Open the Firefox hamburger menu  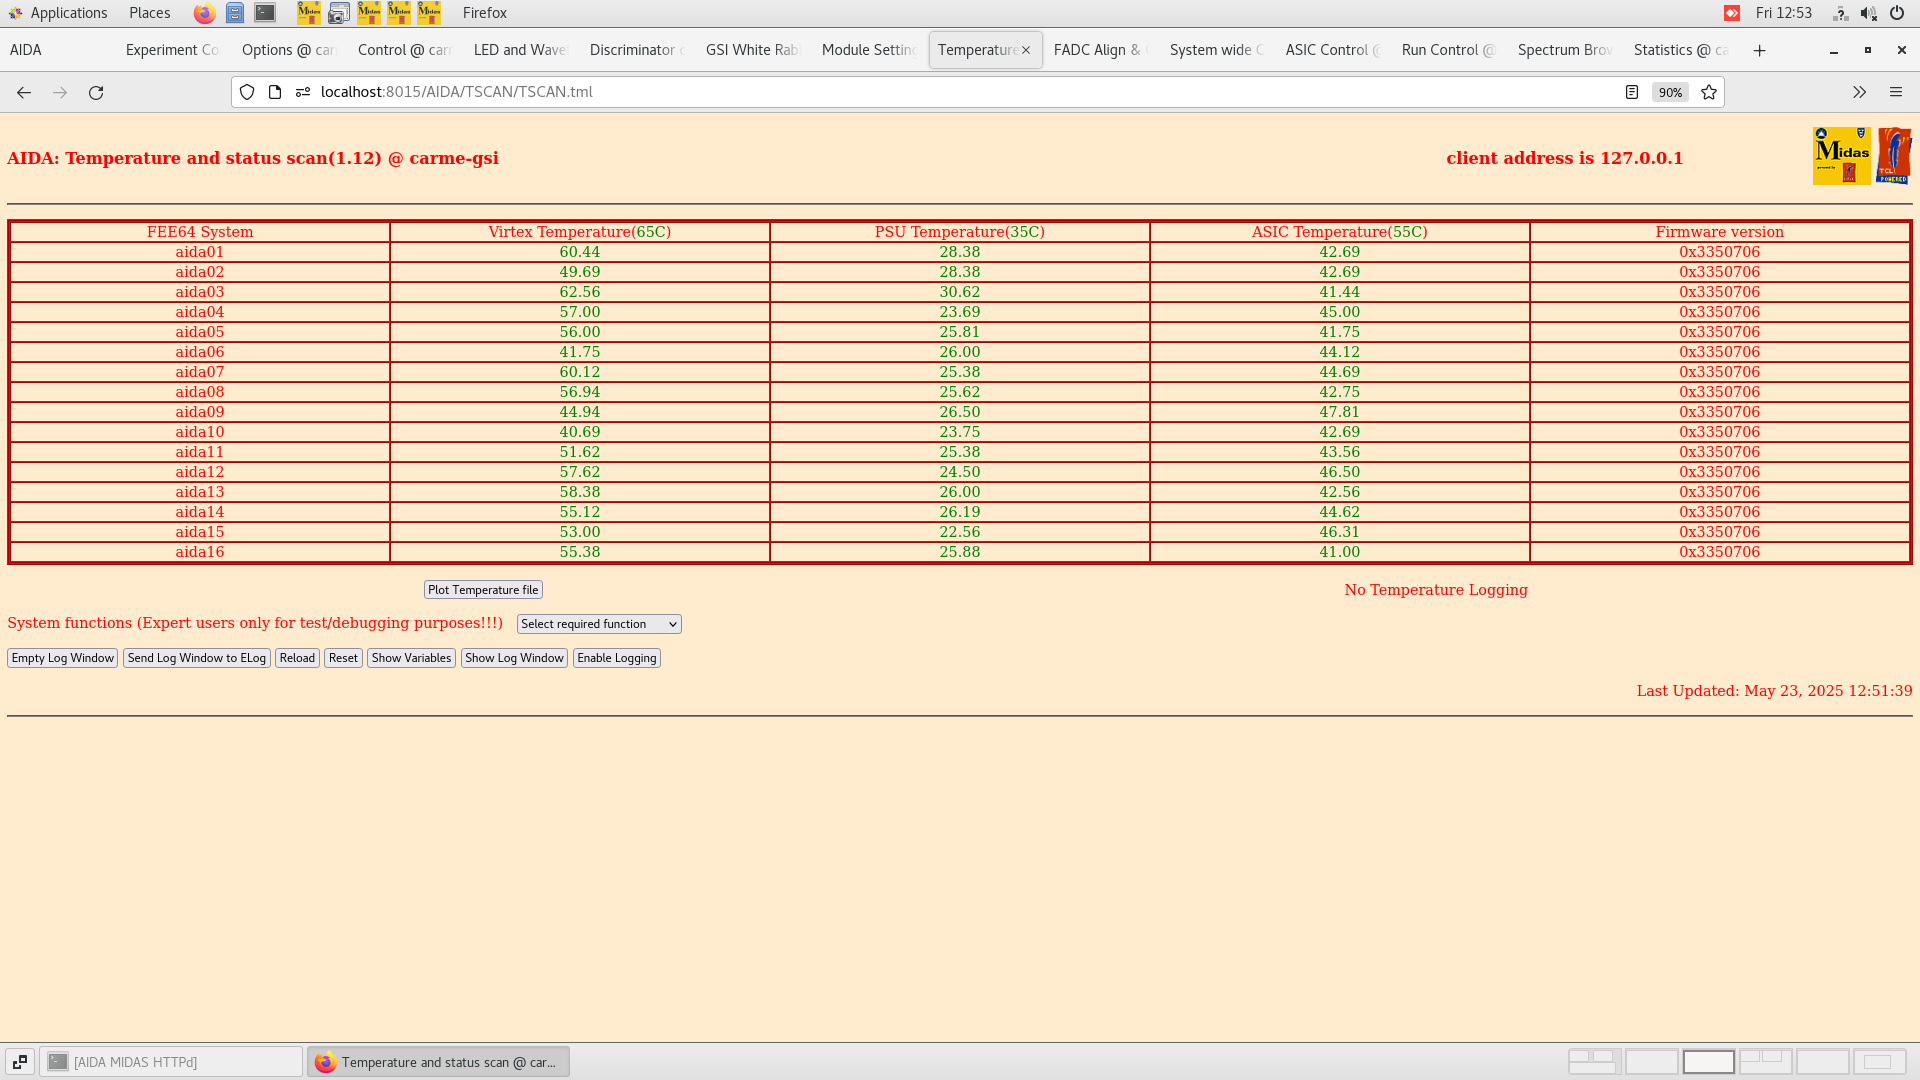click(x=1896, y=92)
